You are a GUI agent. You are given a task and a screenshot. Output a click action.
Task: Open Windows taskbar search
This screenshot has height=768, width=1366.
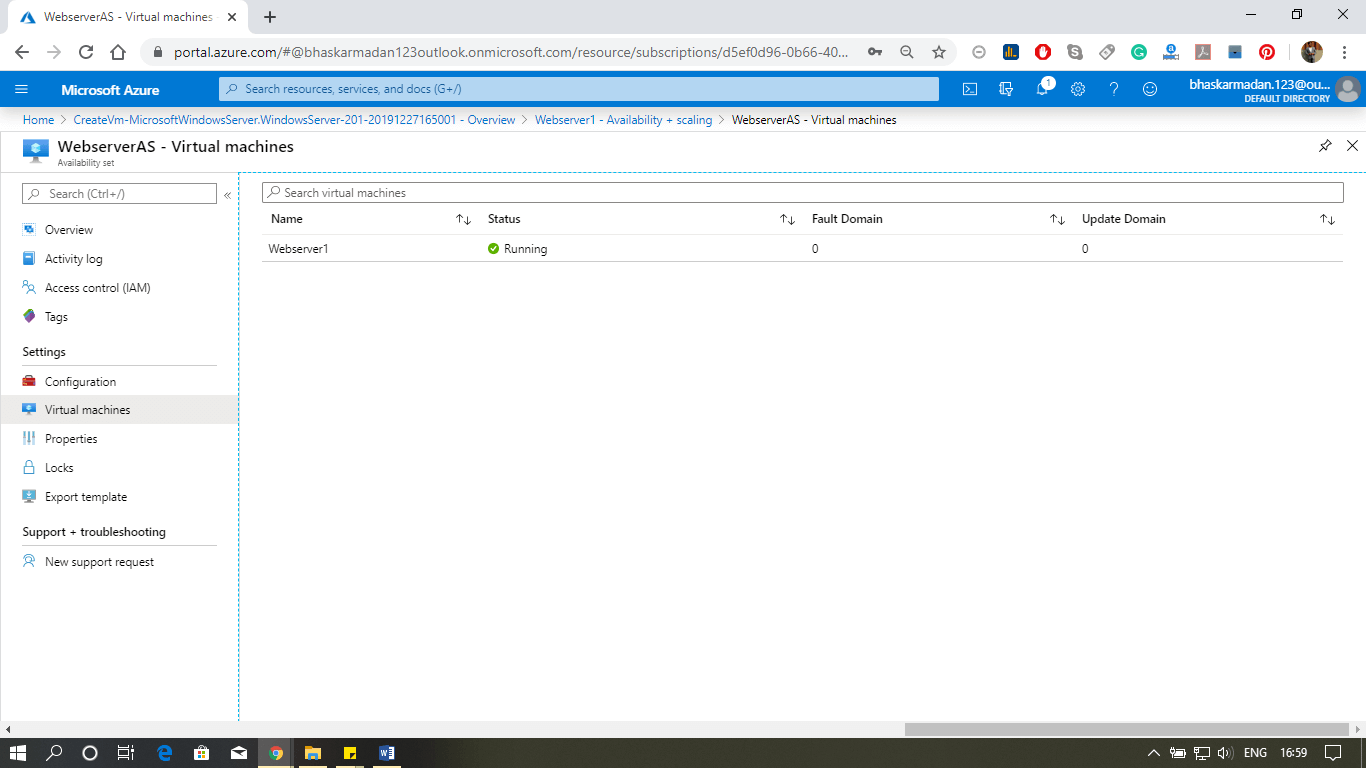click(54, 753)
